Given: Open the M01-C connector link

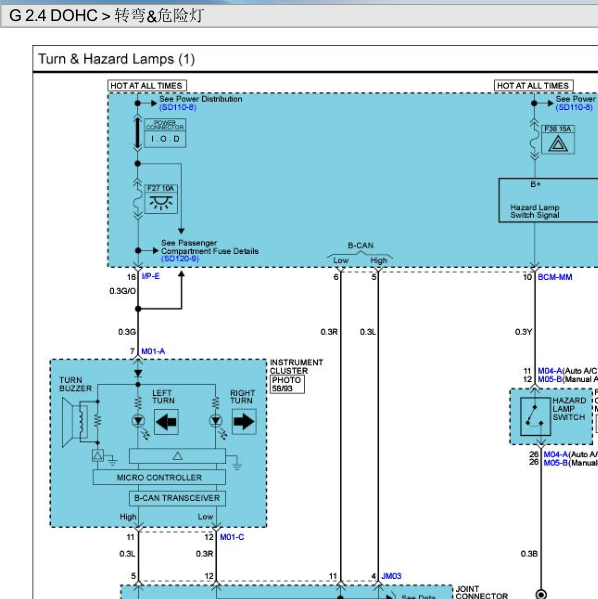Looking at the screenshot, I should (232, 537).
